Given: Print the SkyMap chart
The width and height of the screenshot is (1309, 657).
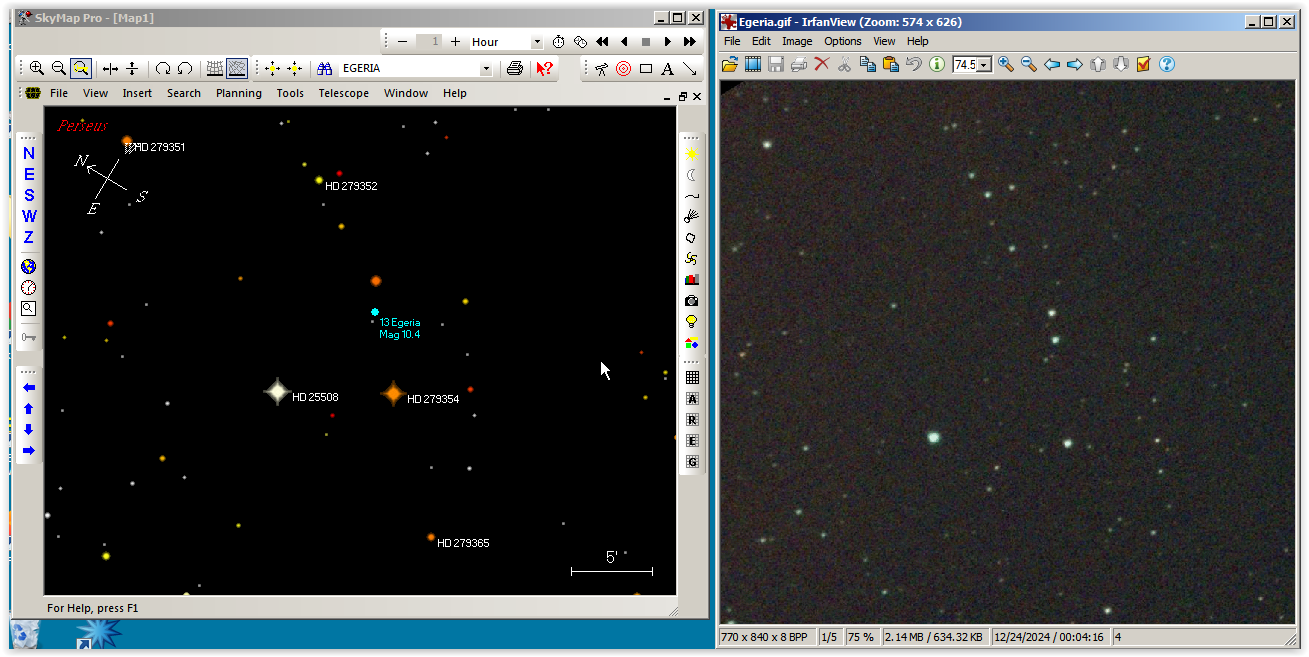Looking at the screenshot, I should 515,68.
